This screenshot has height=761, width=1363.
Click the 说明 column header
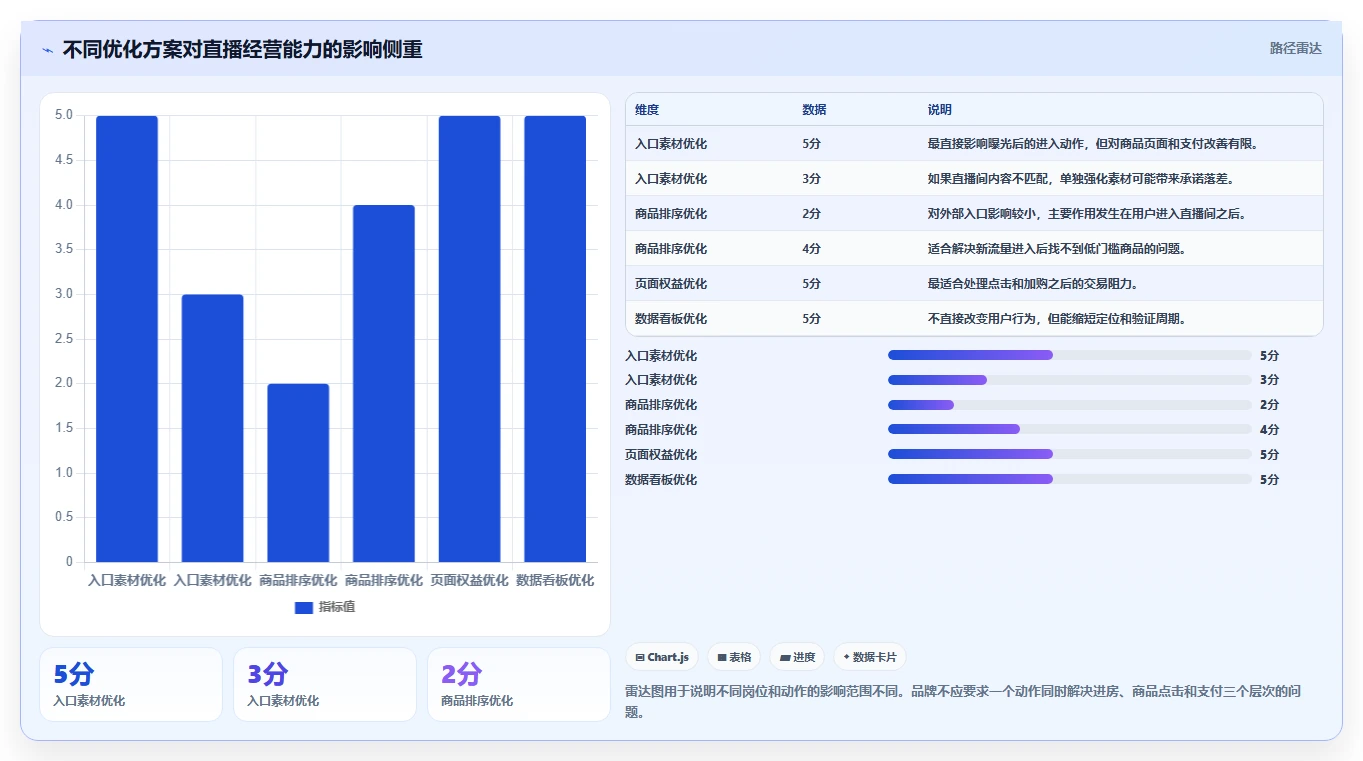click(940, 109)
